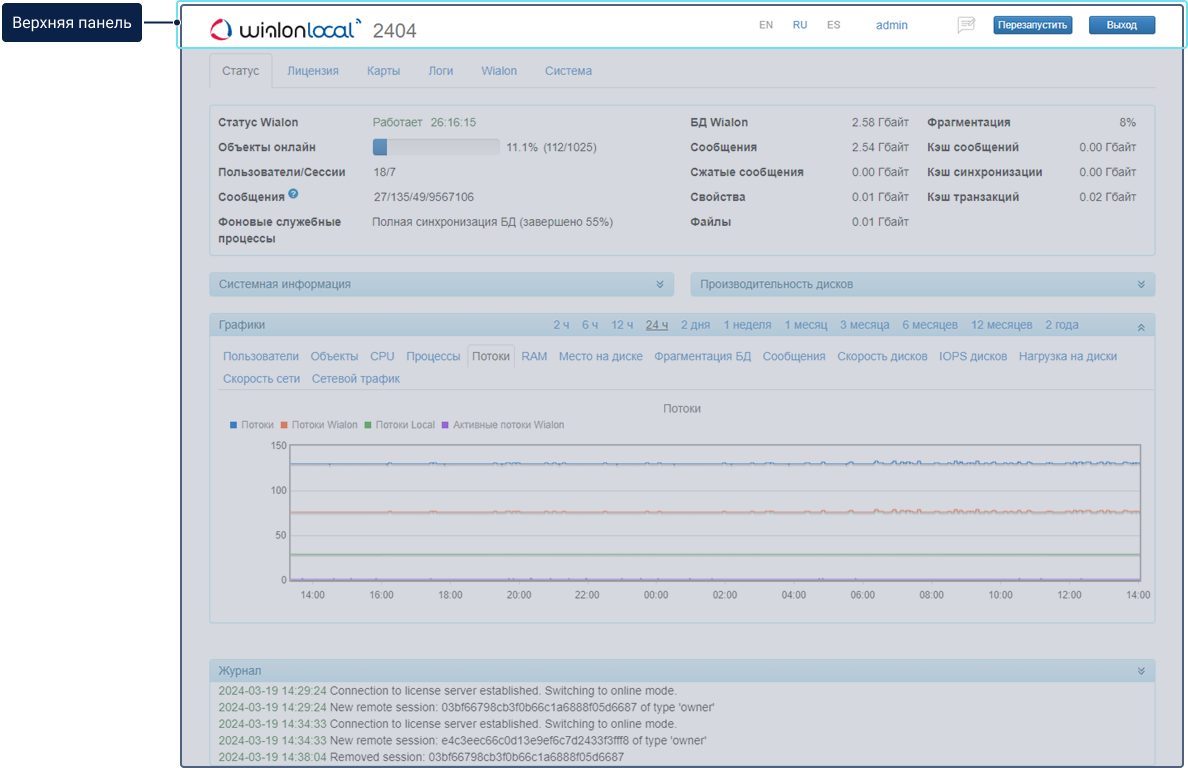This screenshot has width=1188, height=768.
Task: Click the Wialon Local logo
Action: tap(285, 29)
